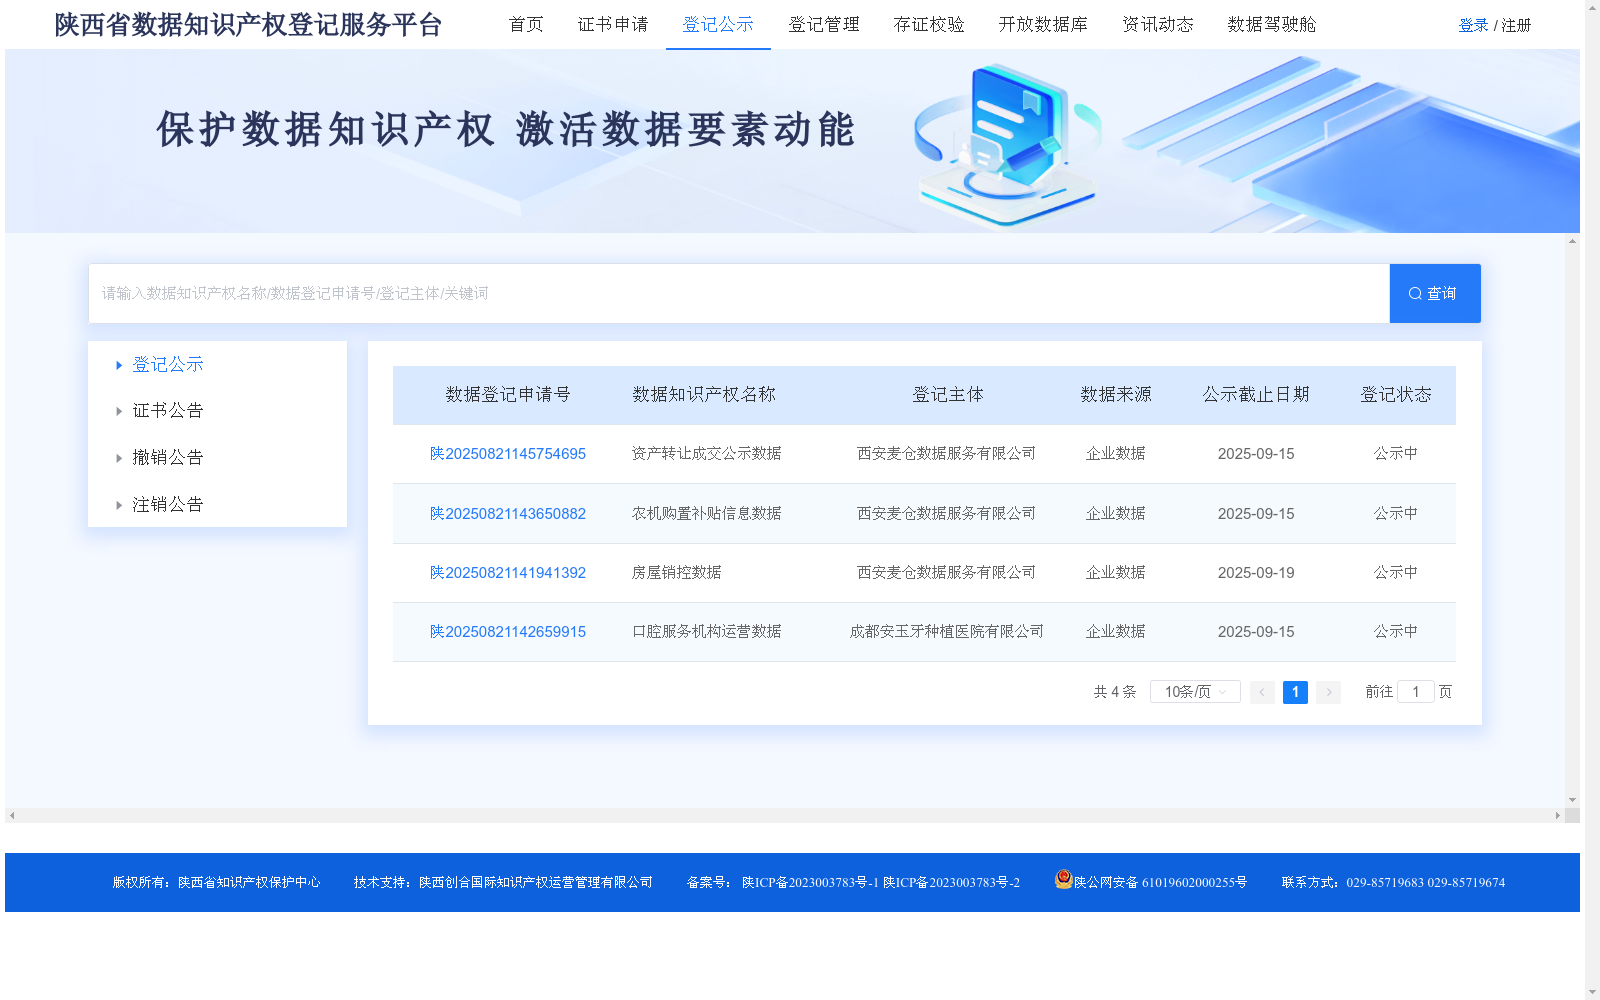Click the horizontal scrollbar left arrow

(12, 816)
